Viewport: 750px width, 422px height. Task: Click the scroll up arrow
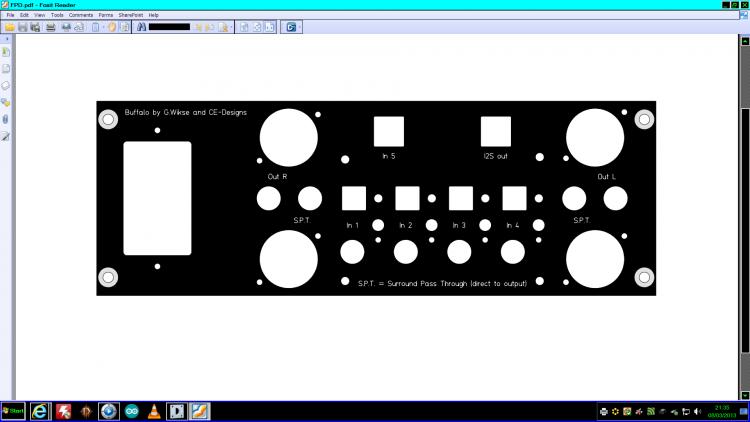[x=745, y=42]
